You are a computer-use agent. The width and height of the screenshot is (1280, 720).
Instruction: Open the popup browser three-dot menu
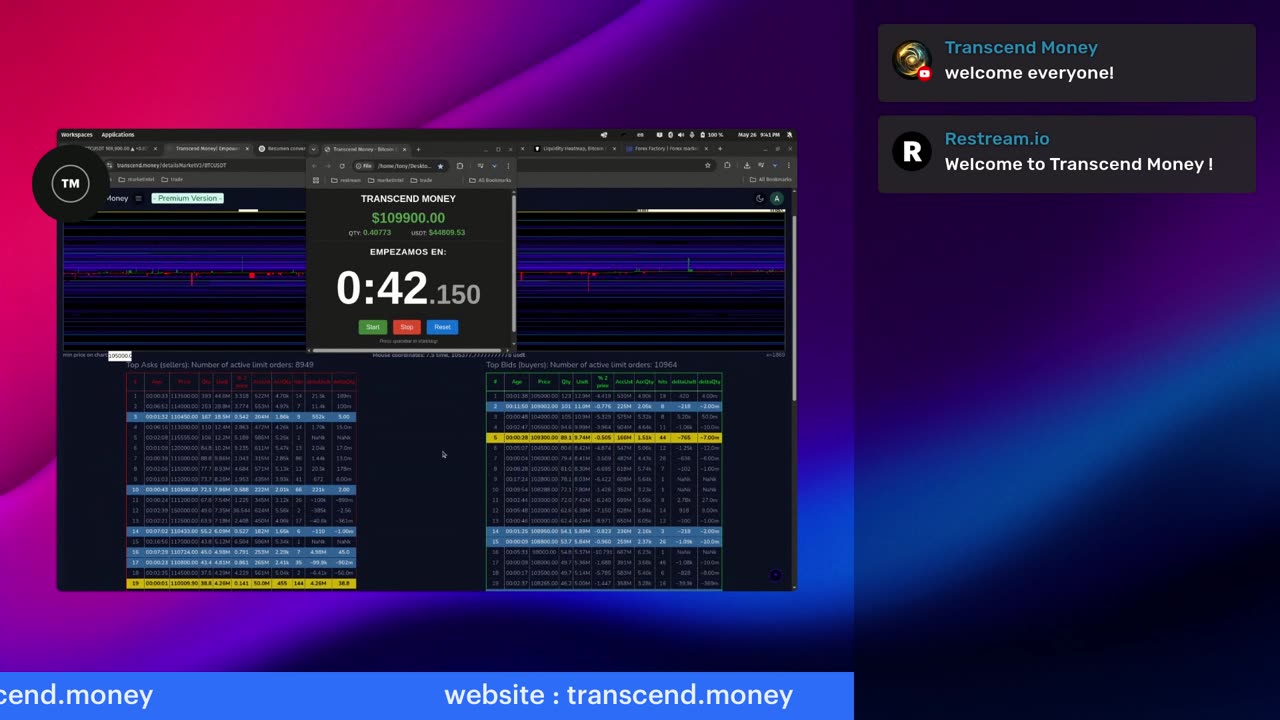(508, 166)
